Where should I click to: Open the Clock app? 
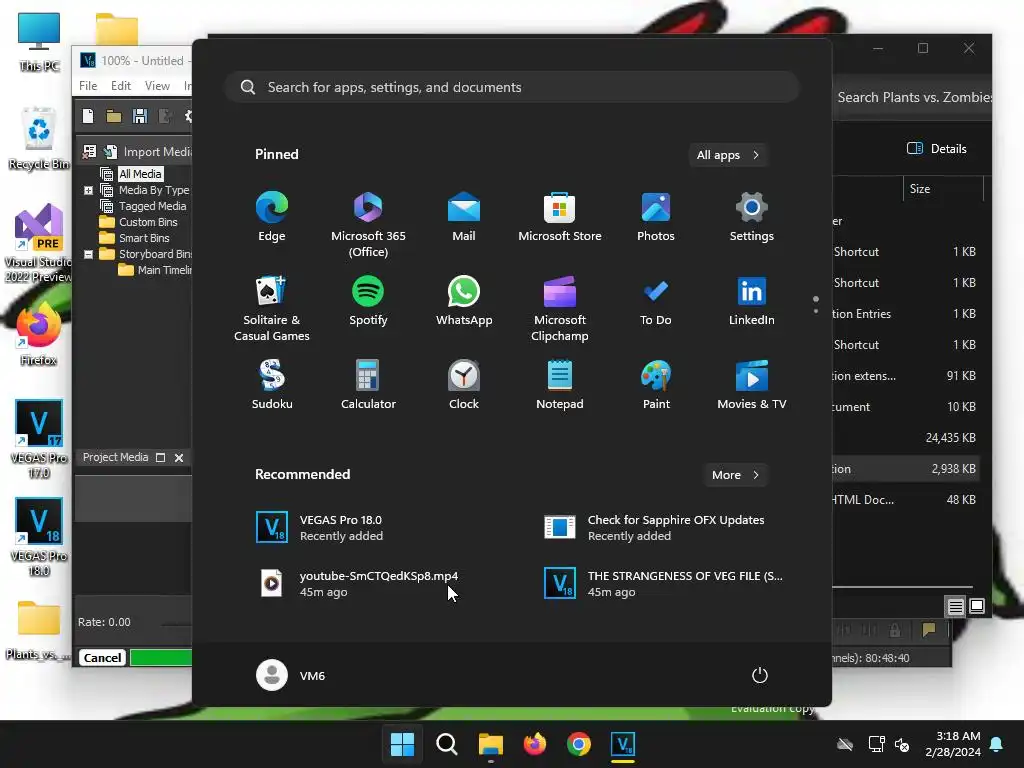464,385
